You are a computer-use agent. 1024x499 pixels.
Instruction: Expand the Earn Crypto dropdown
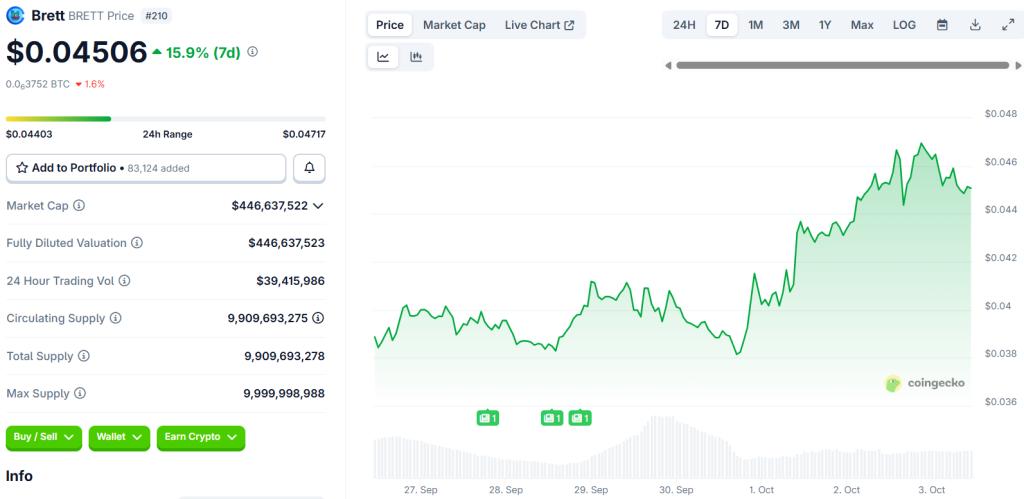pyautogui.click(x=200, y=437)
